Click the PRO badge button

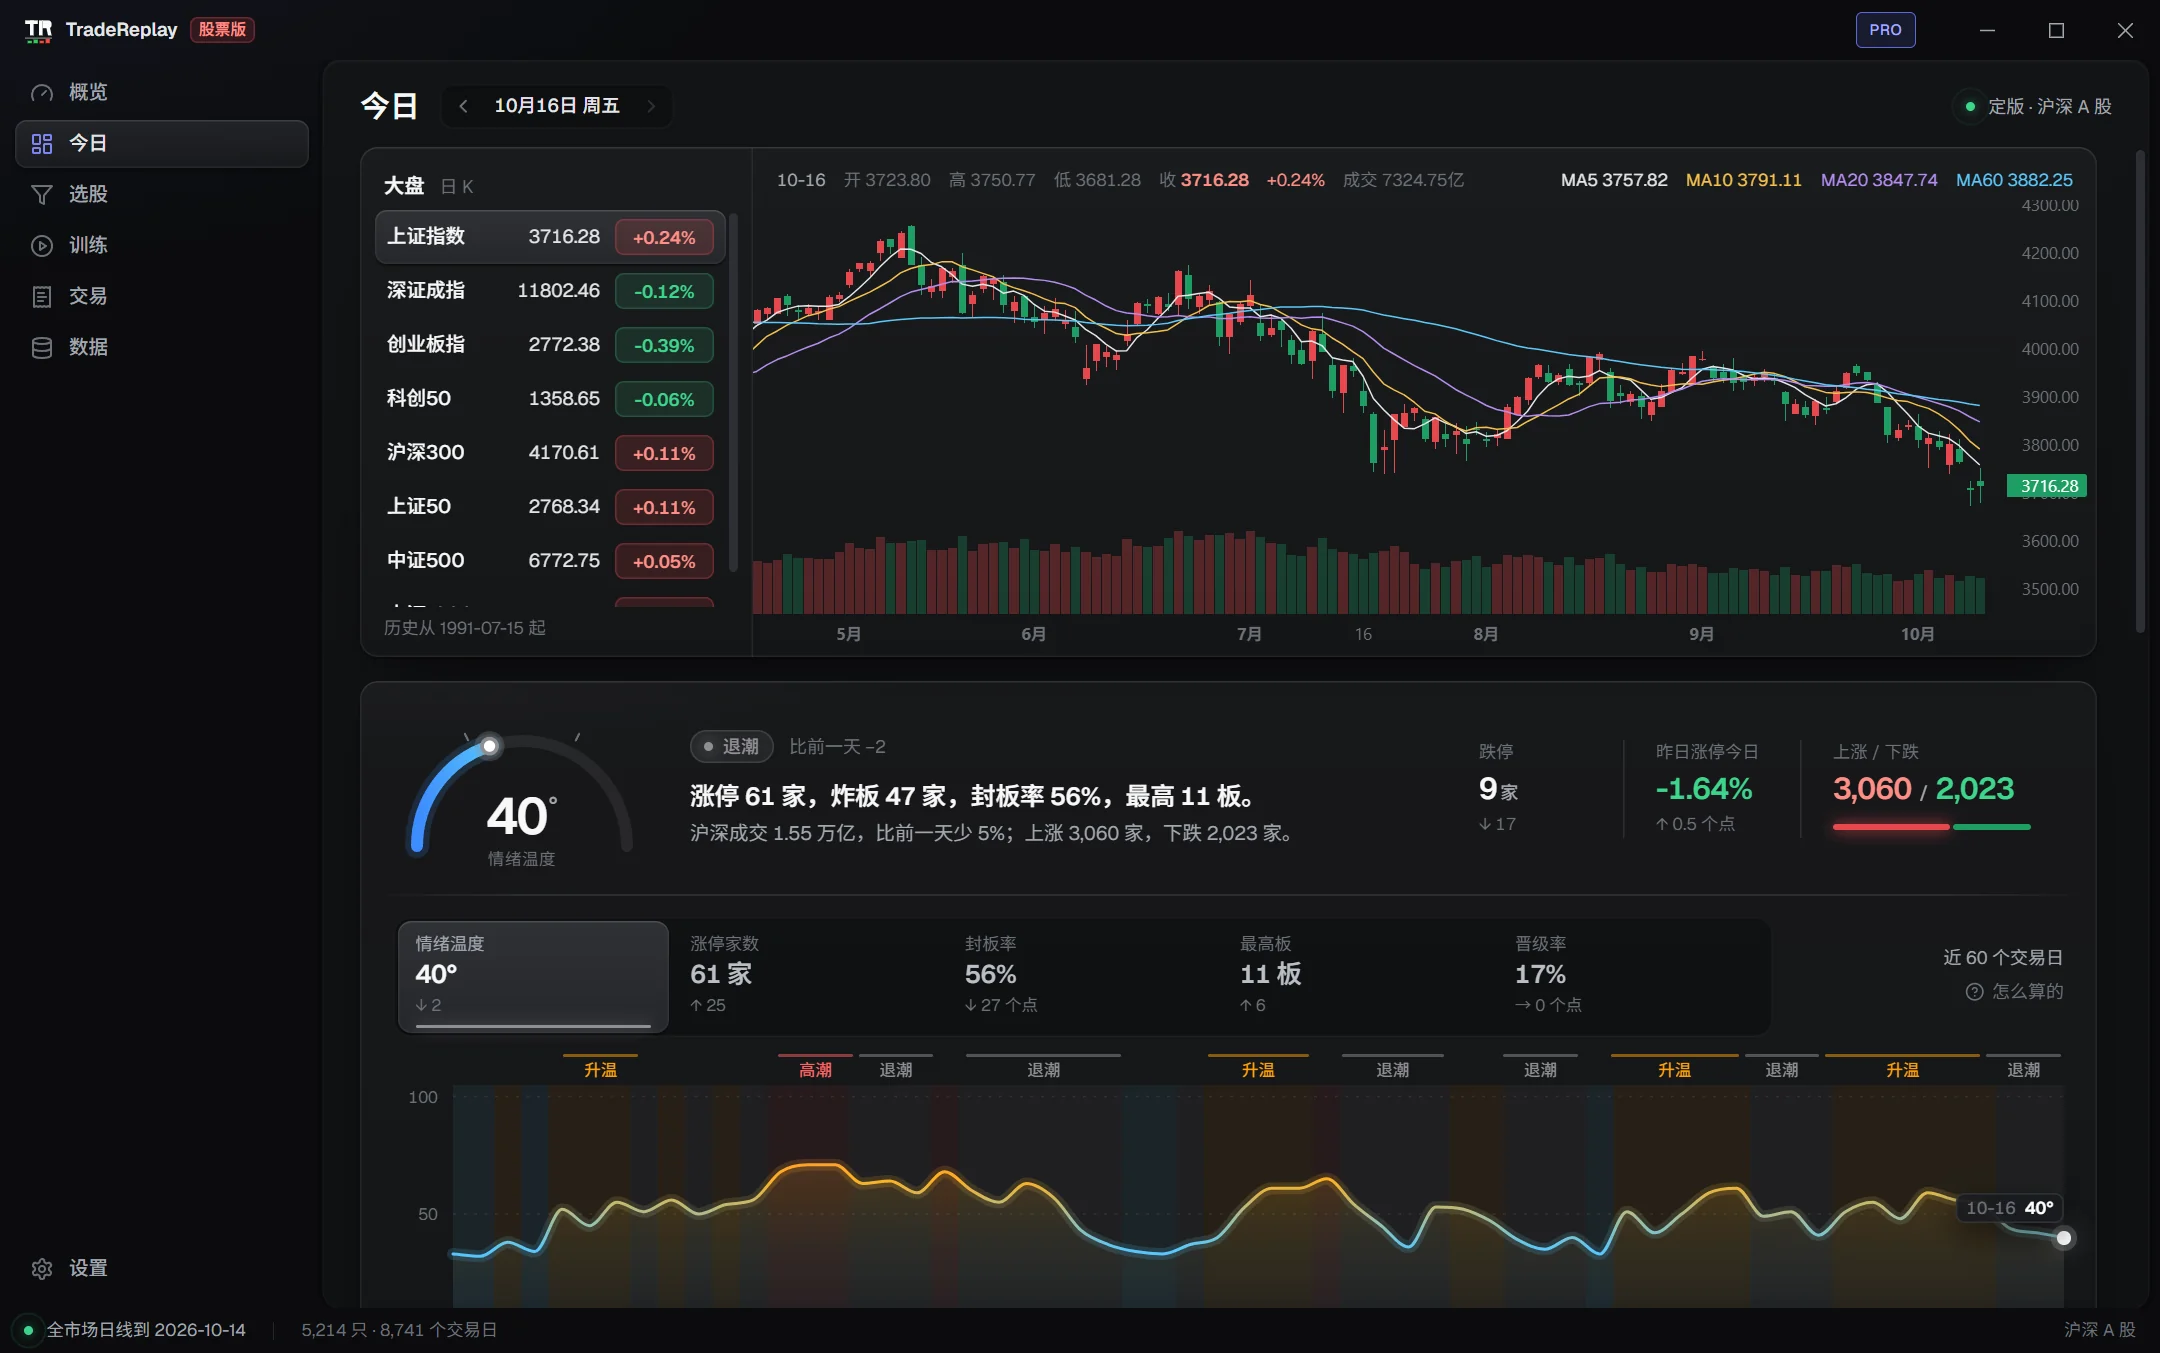tap(1885, 30)
